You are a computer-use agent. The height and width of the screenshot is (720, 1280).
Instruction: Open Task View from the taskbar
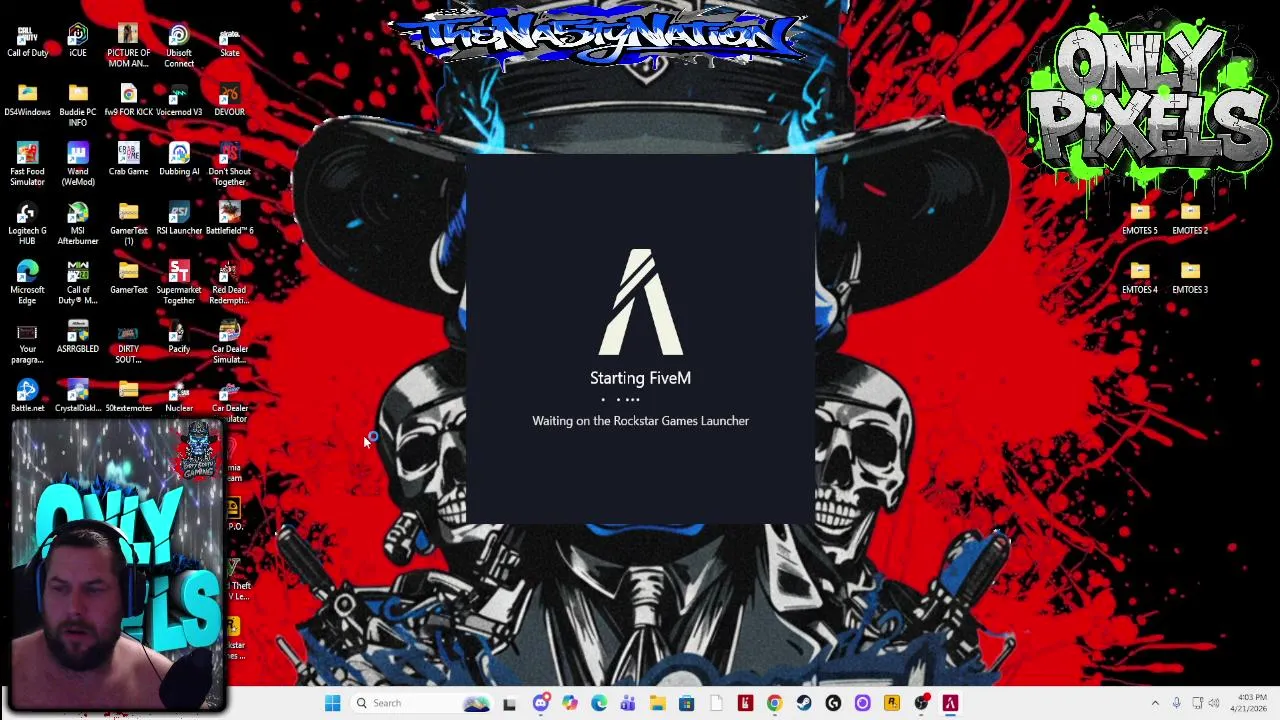tap(509, 703)
